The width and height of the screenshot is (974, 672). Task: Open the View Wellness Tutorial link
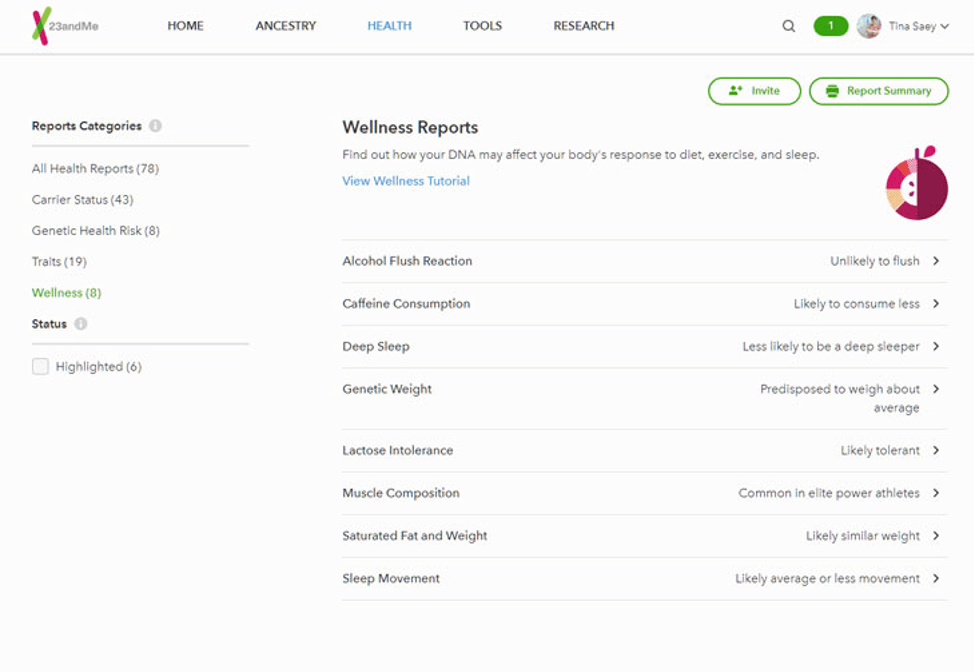406,181
